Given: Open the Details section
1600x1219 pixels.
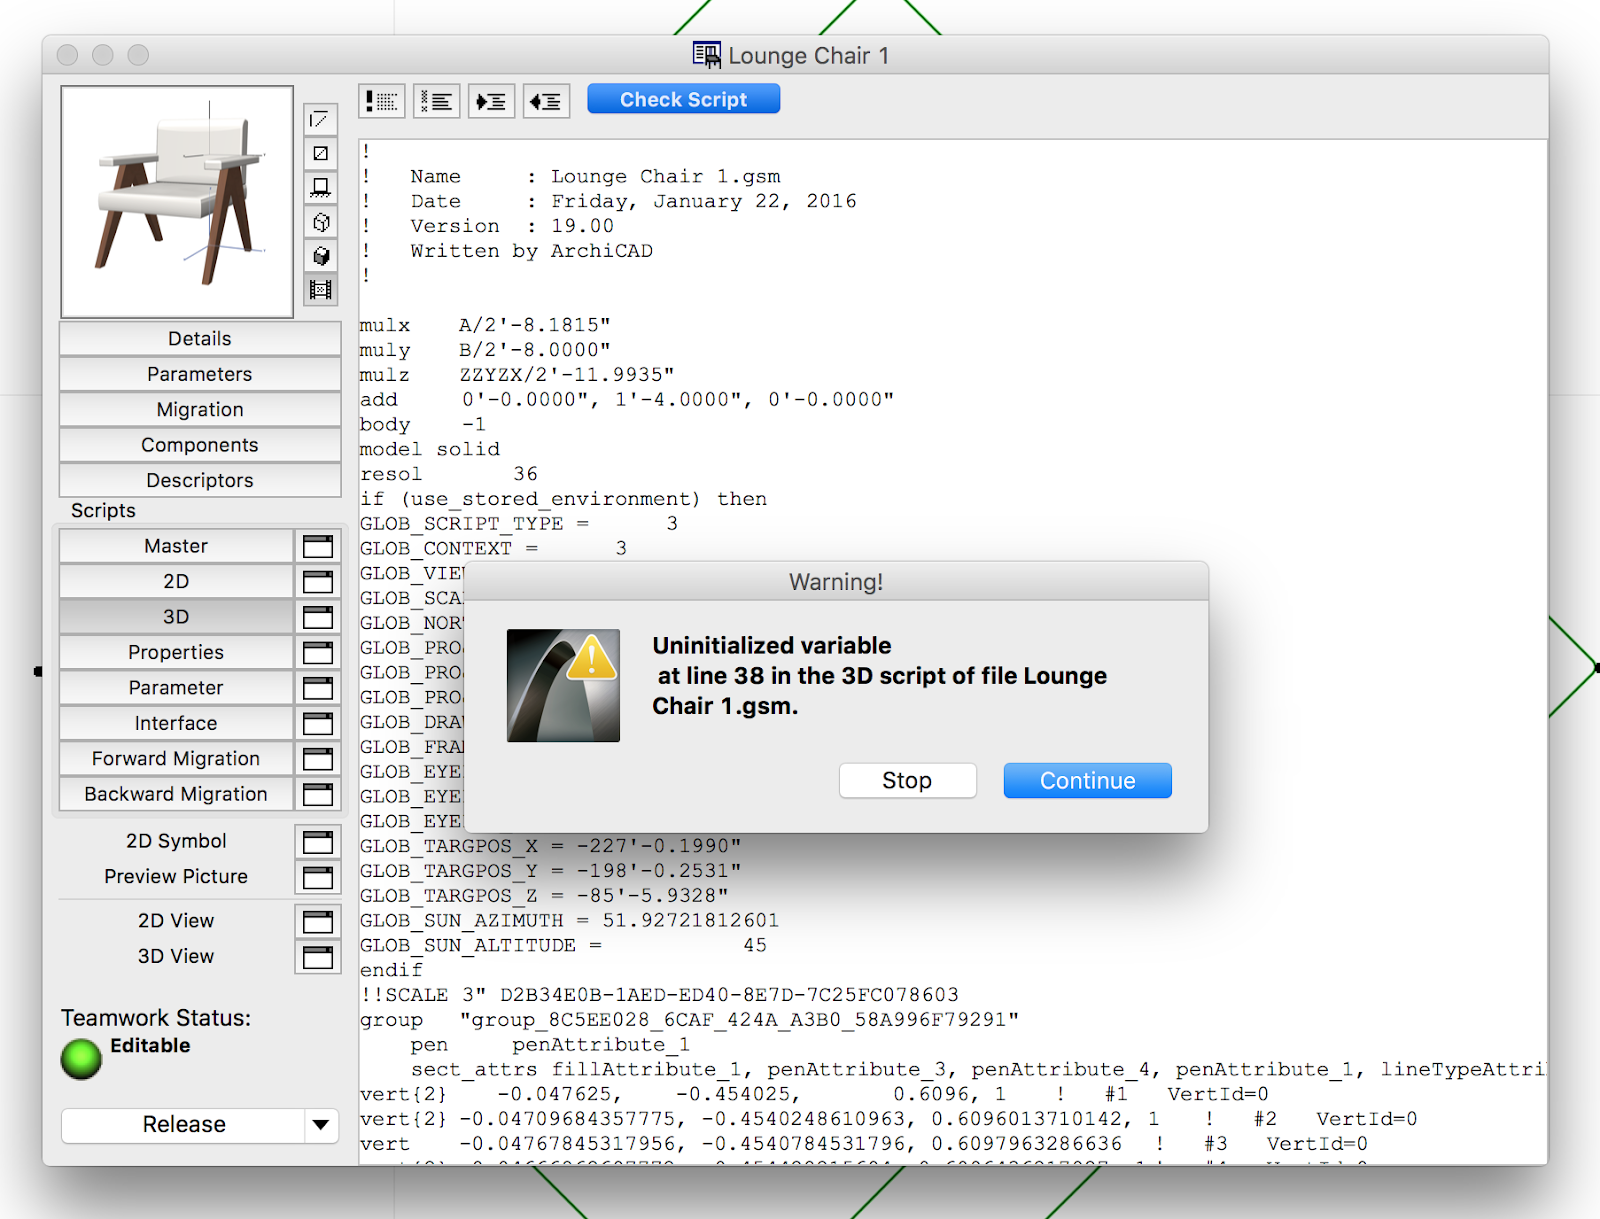Looking at the screenshot, I should [199, 339].
